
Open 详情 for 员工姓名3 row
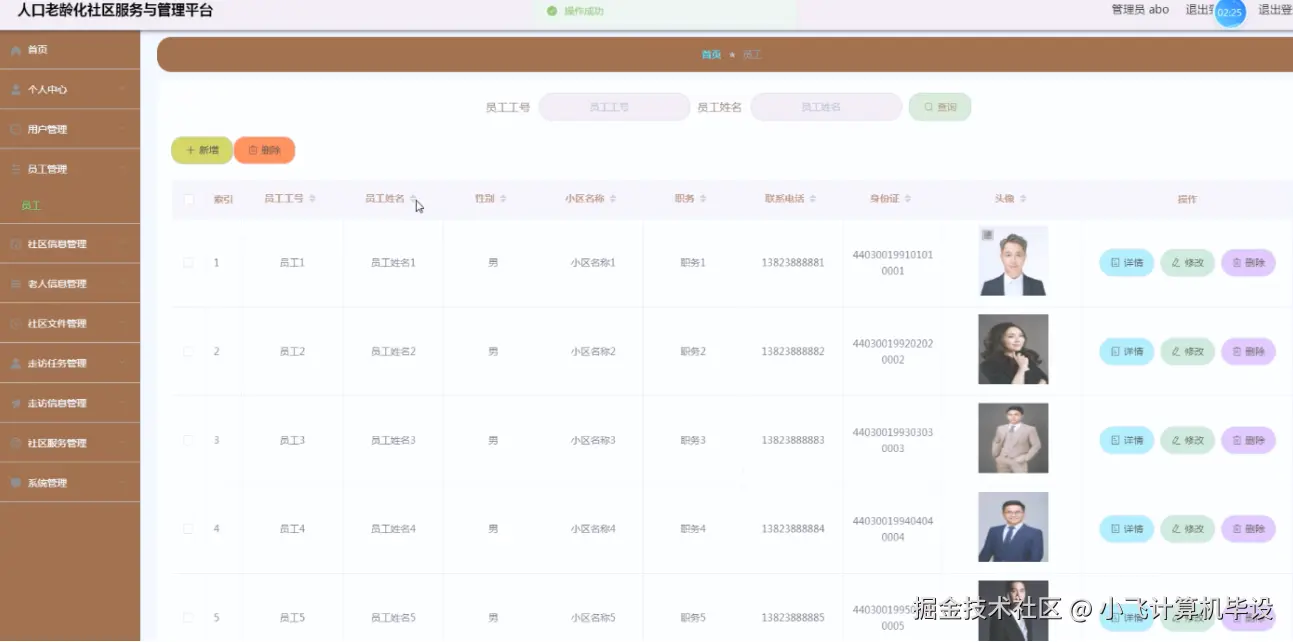click(1127, 440)
